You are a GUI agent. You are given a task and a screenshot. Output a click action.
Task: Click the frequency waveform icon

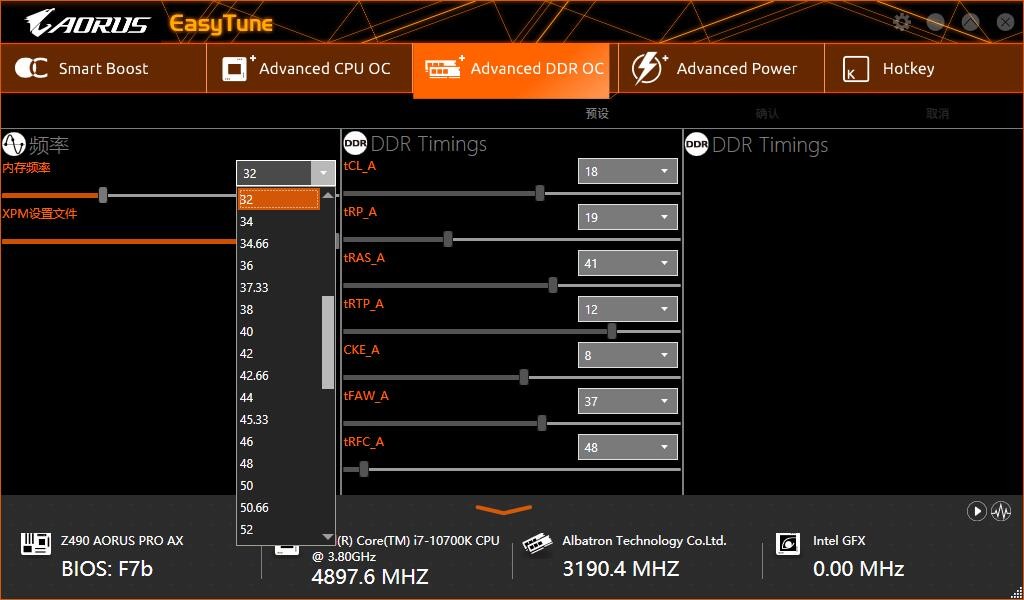point(13,144)
